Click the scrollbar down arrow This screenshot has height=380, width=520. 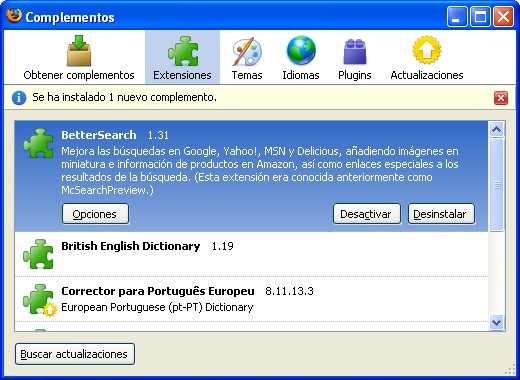[x=497, y=323]
